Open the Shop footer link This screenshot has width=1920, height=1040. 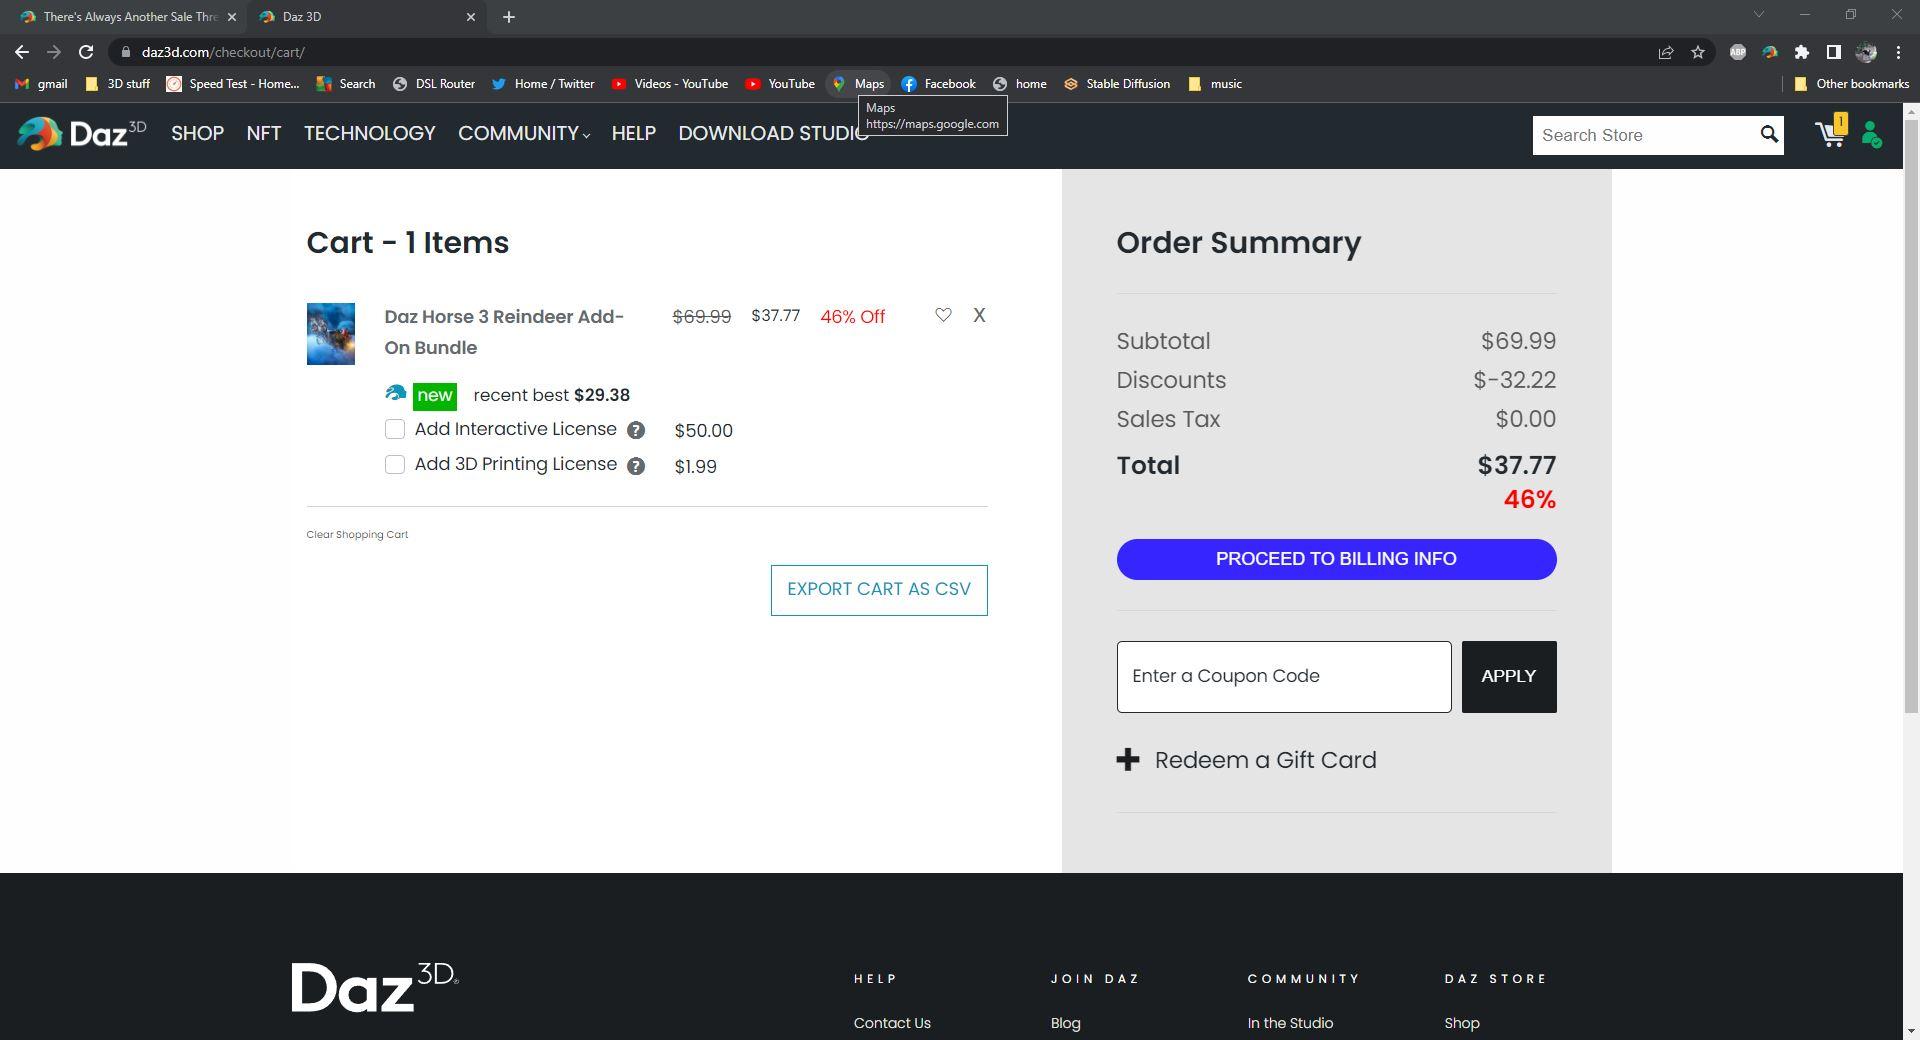pos(1462,1024)
